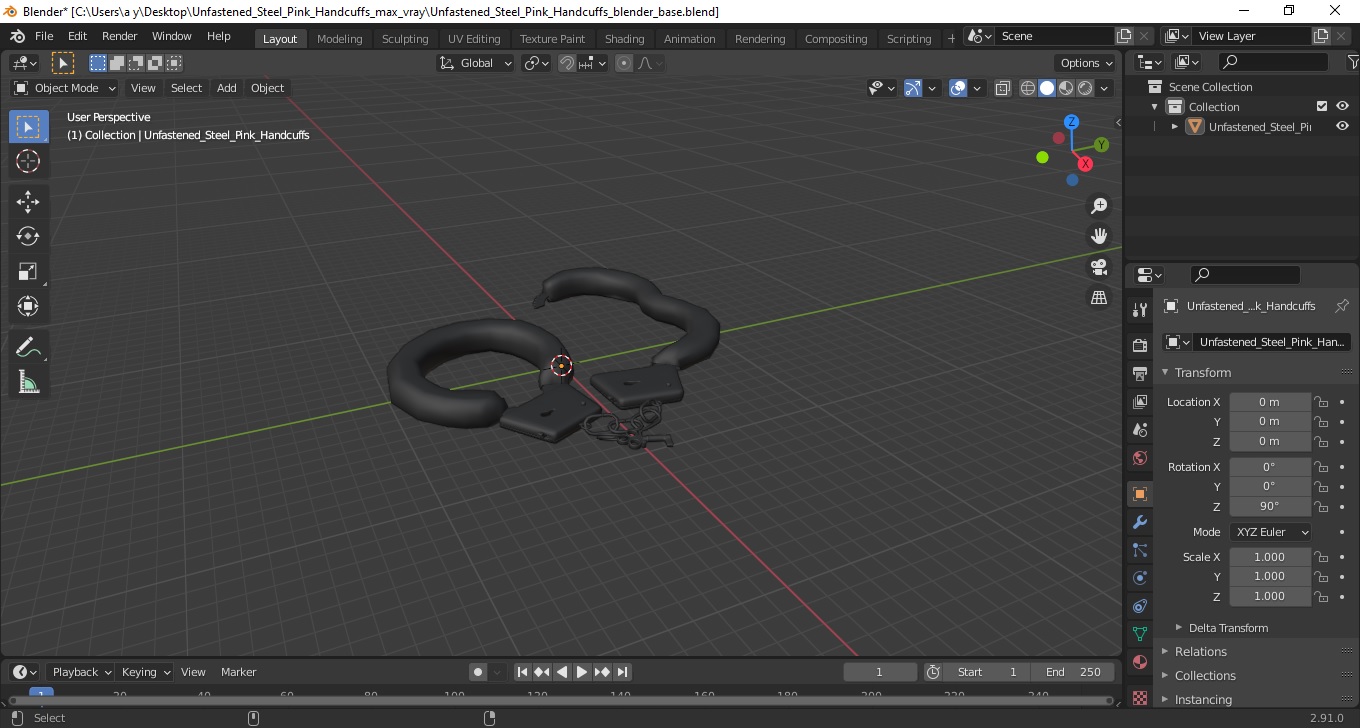Hide Unfastened_Steel_Pi object via eye icon

1343,127
